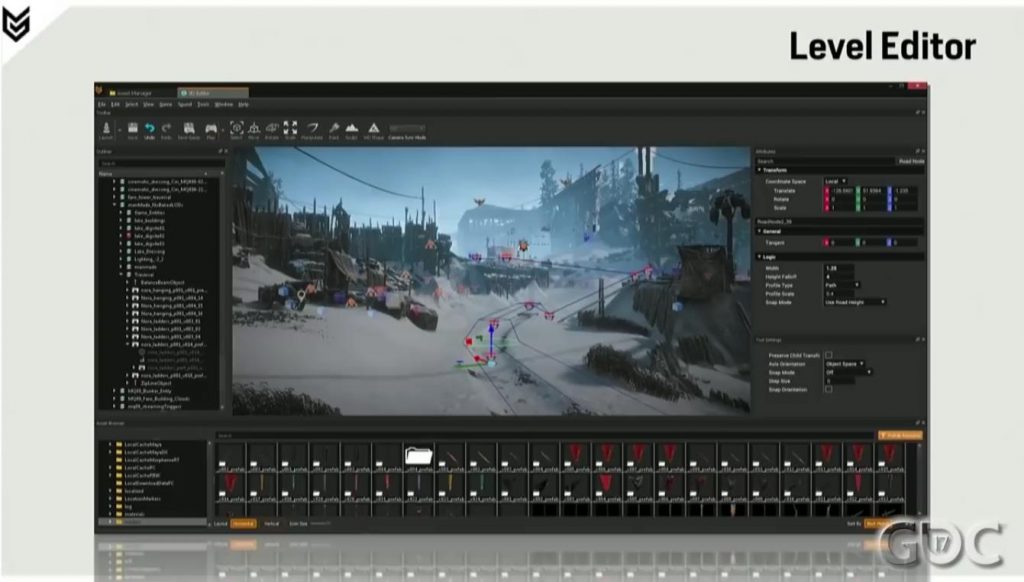Open the Coordinate Space Local dropdown
Screen dimensions: 1024x582
(x=835, y=181)
